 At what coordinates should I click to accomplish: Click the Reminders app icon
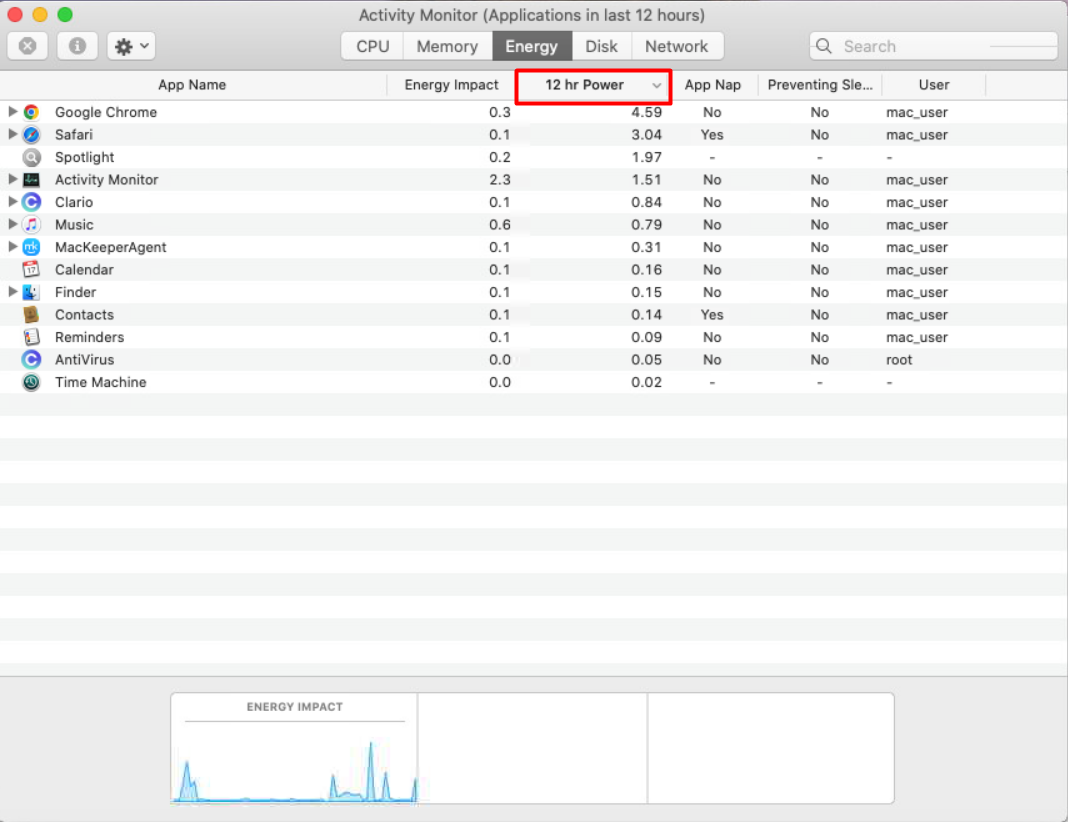pyautogui.click(x=31, y=337)
